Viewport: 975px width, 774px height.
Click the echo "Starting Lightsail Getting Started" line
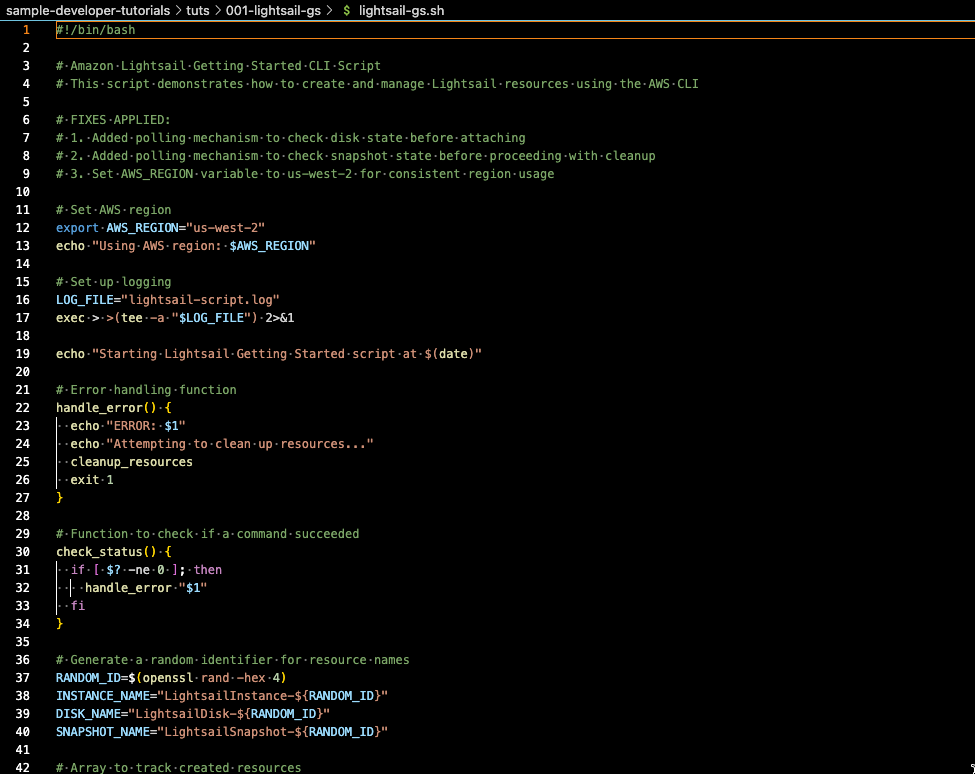click(x=269, y=354)
